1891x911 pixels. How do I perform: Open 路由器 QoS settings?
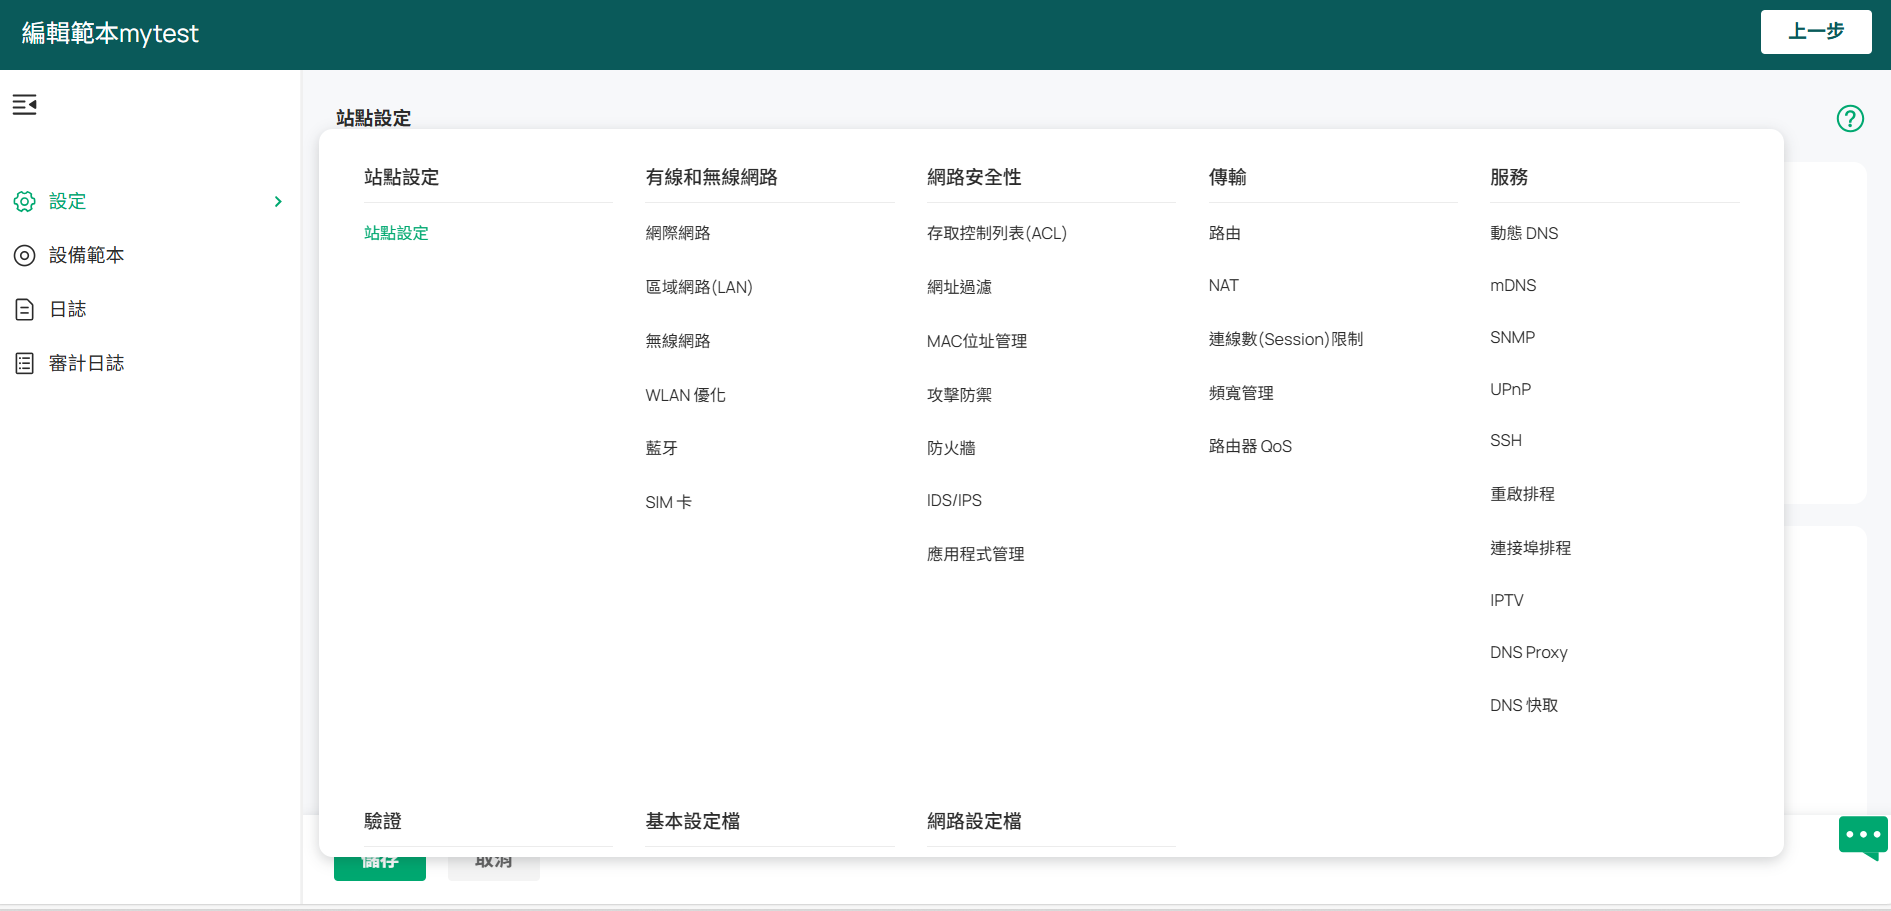click(x=1250, y=446)
